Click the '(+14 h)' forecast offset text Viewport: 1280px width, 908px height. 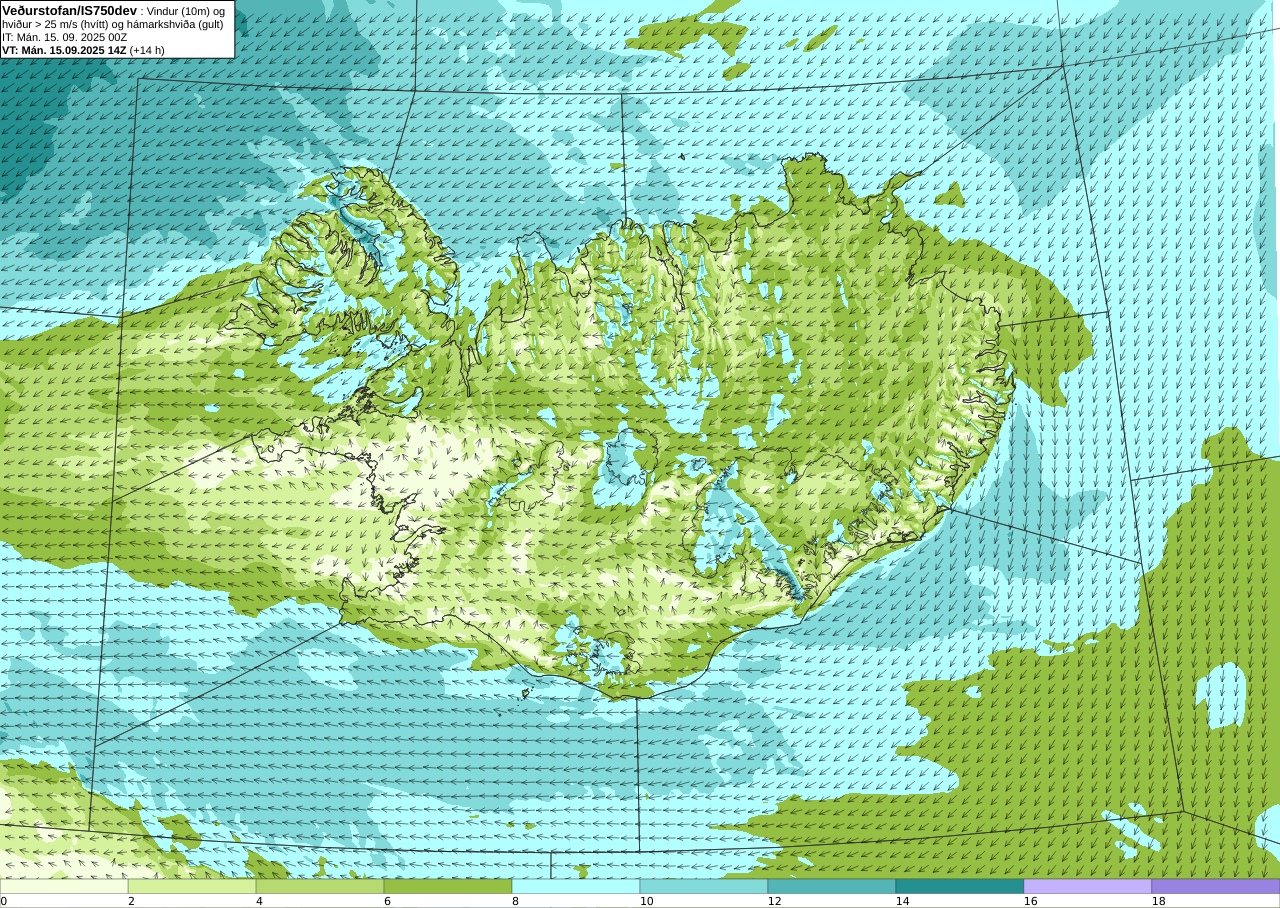click(147, 50)
